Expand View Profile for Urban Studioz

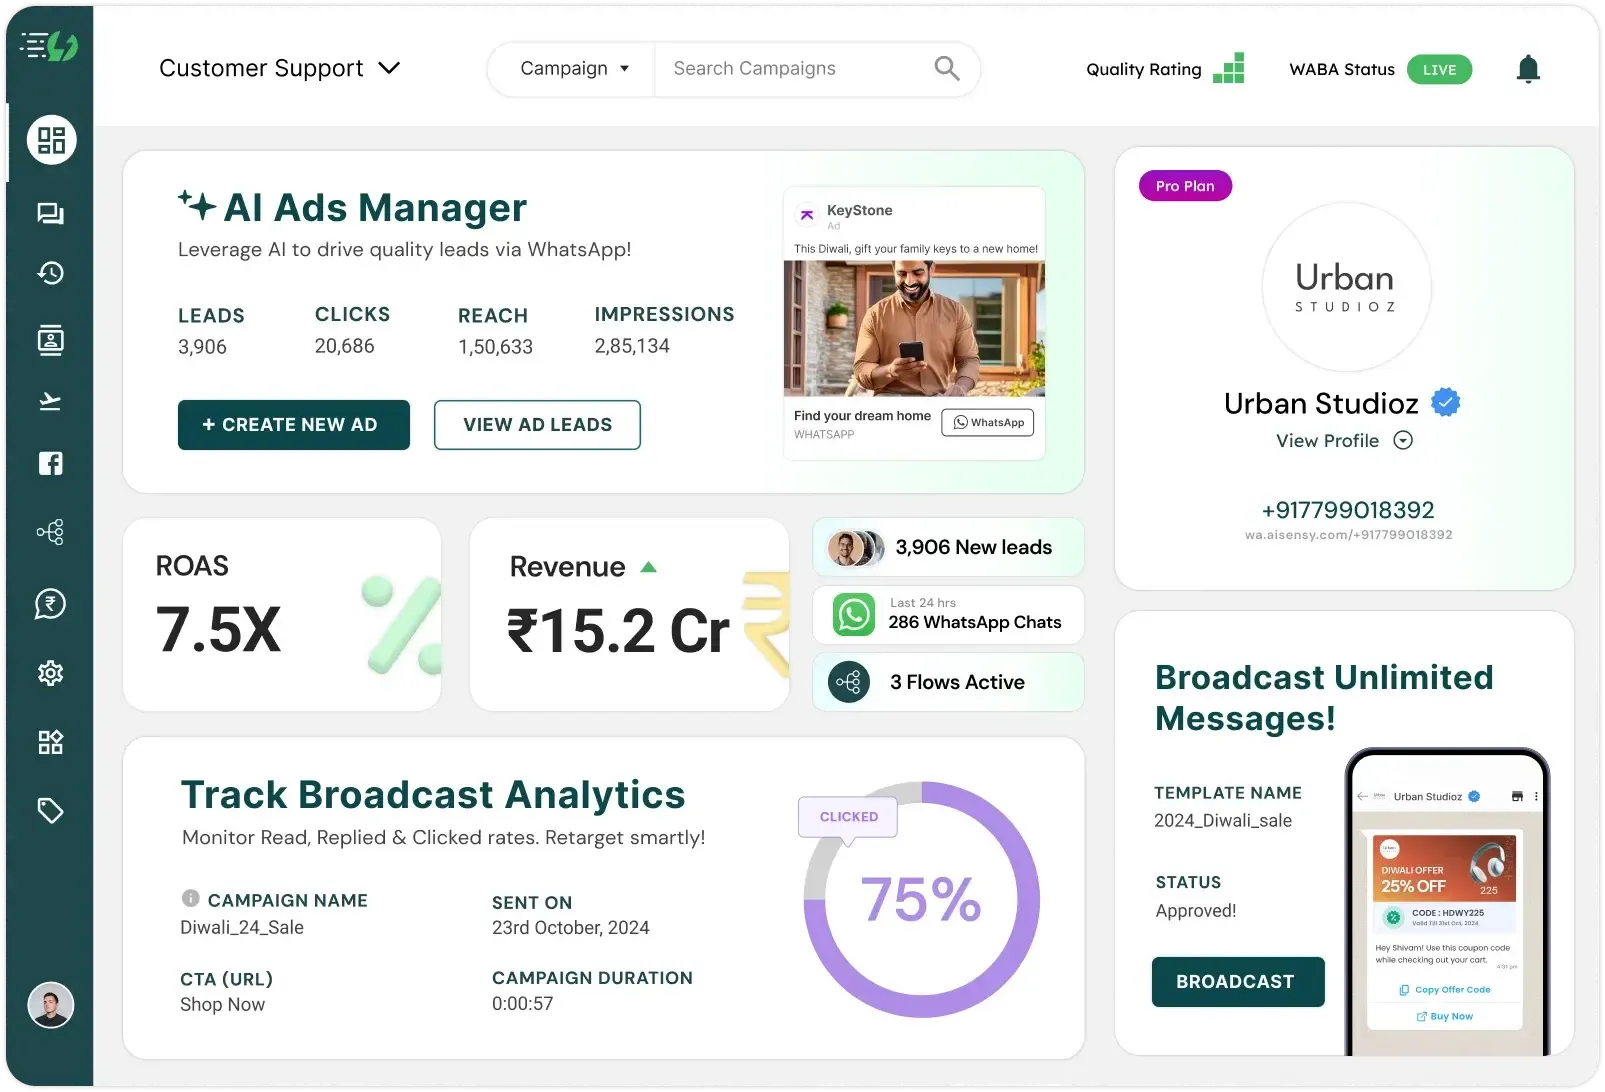tap(1343, 440)
